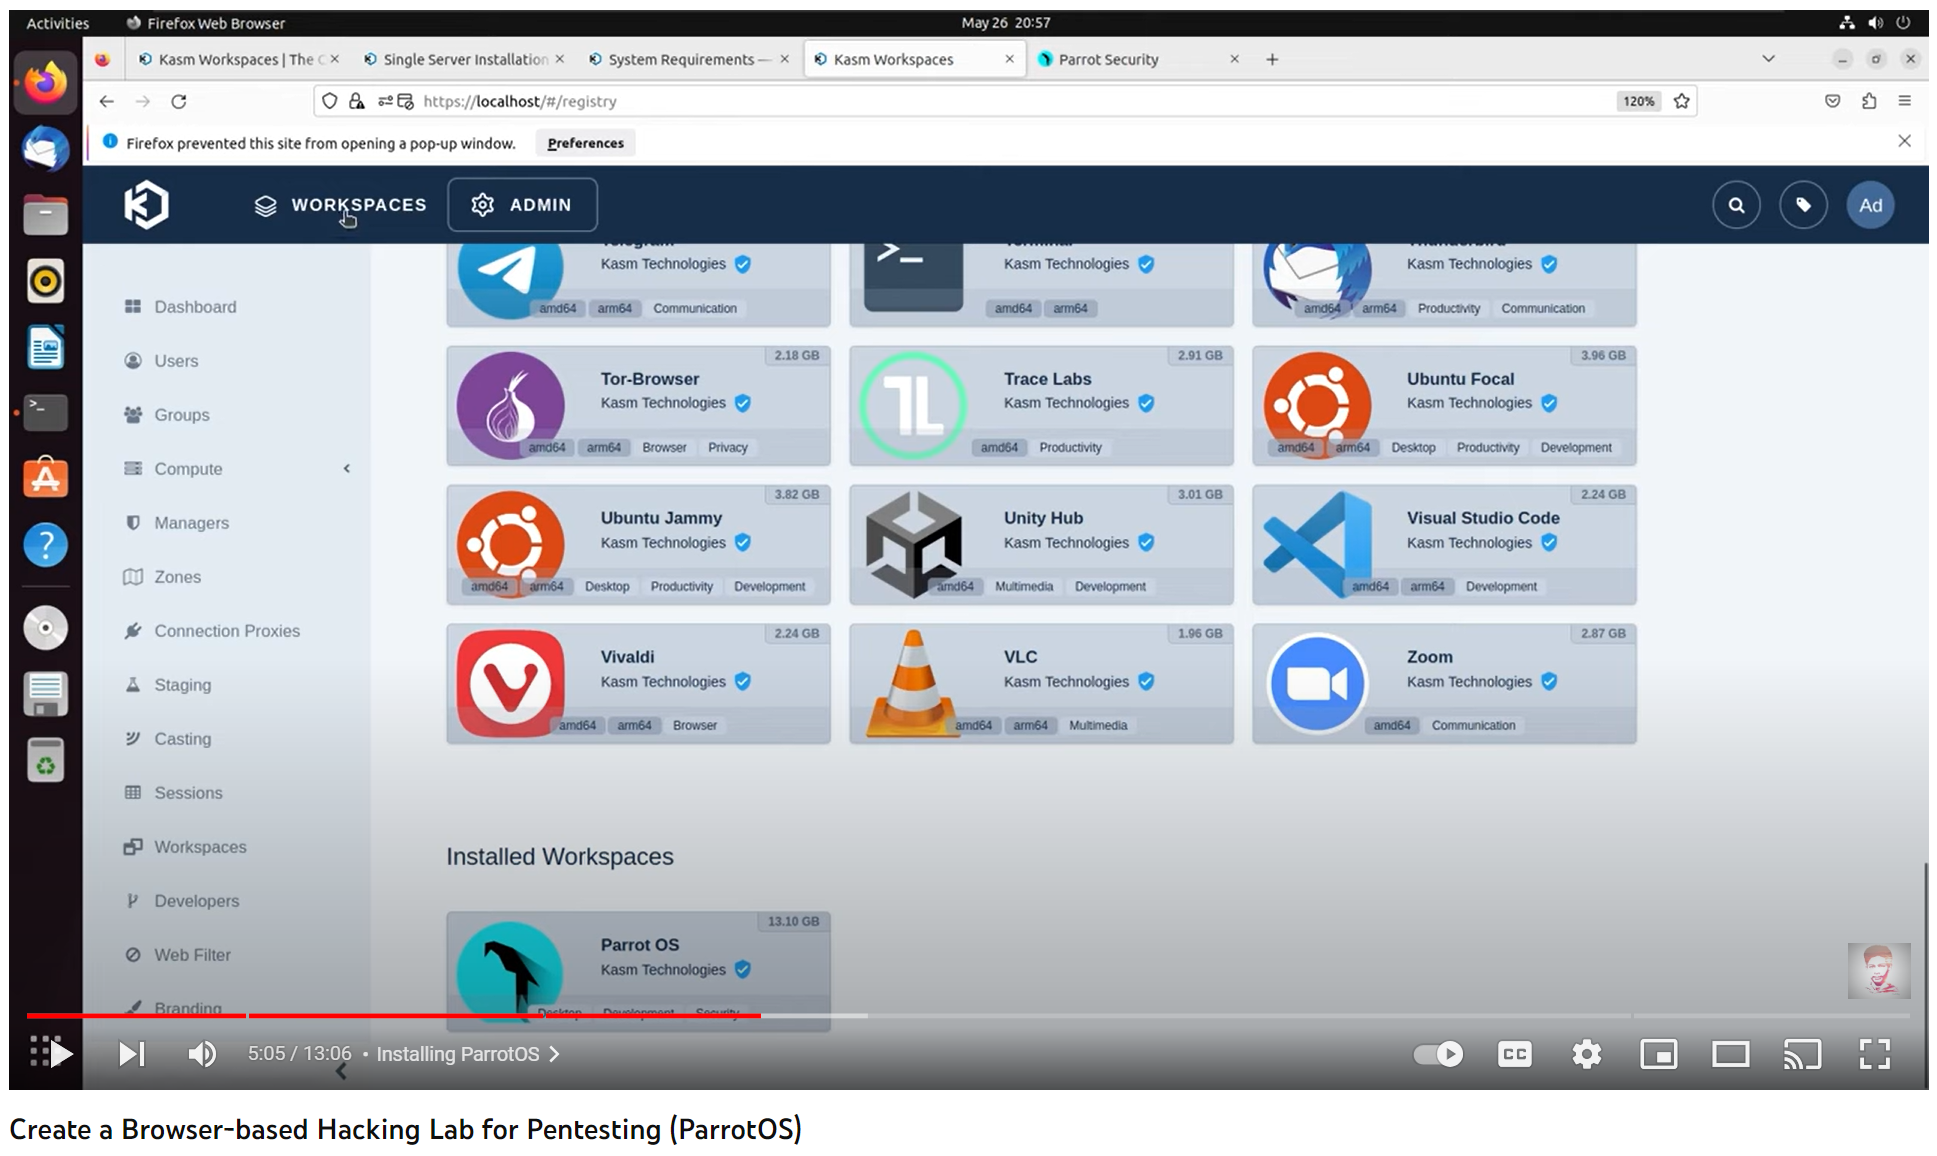The width and height of the screenshot is (1937, 1156).
Task: Click the Kasm logo in header
Action: (146, 205)
